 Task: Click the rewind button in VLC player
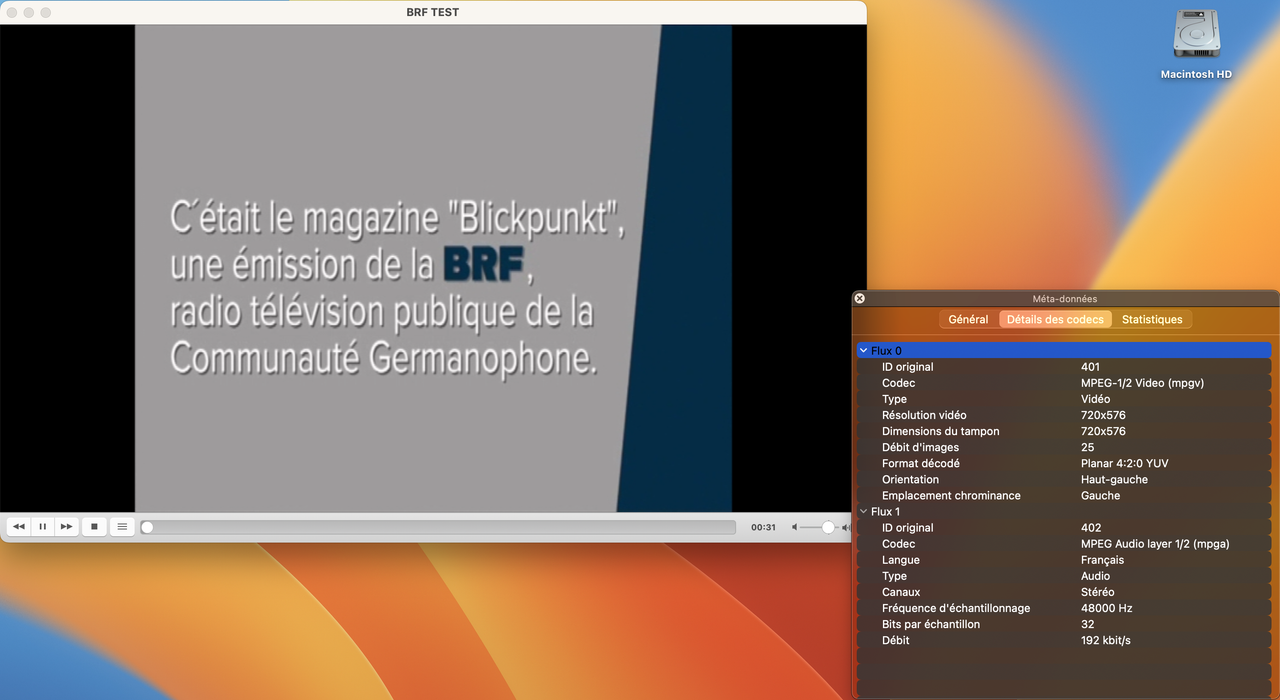point(18,526)
